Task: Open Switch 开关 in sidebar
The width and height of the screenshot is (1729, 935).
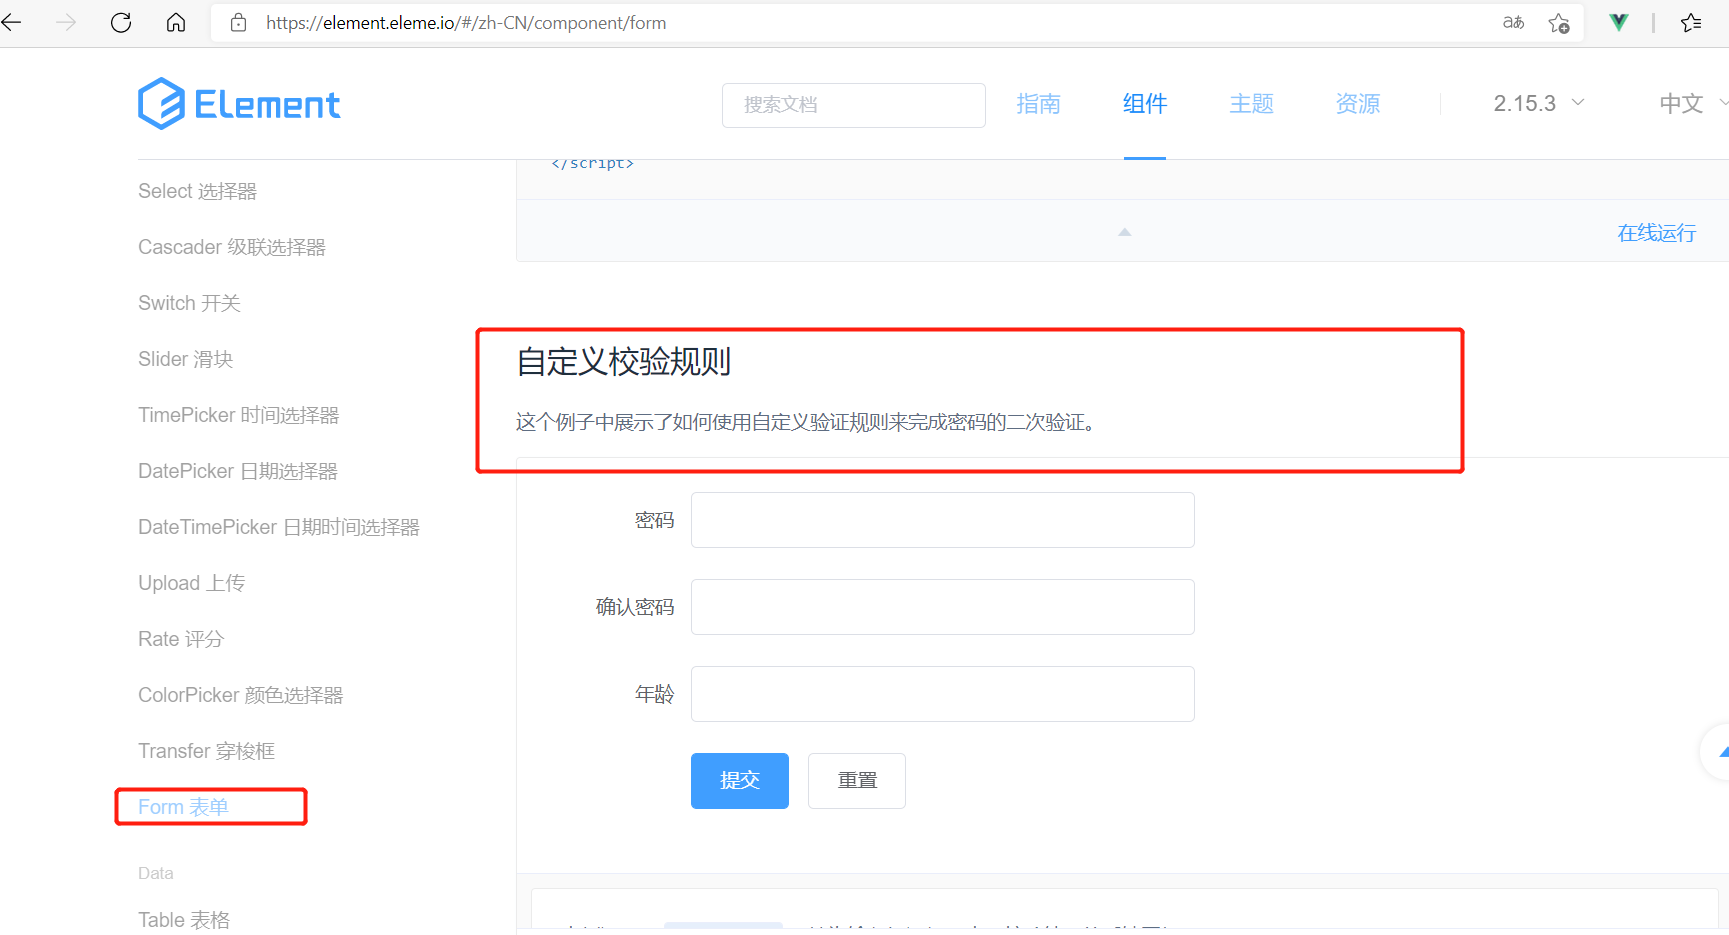Action: (189, 303)
